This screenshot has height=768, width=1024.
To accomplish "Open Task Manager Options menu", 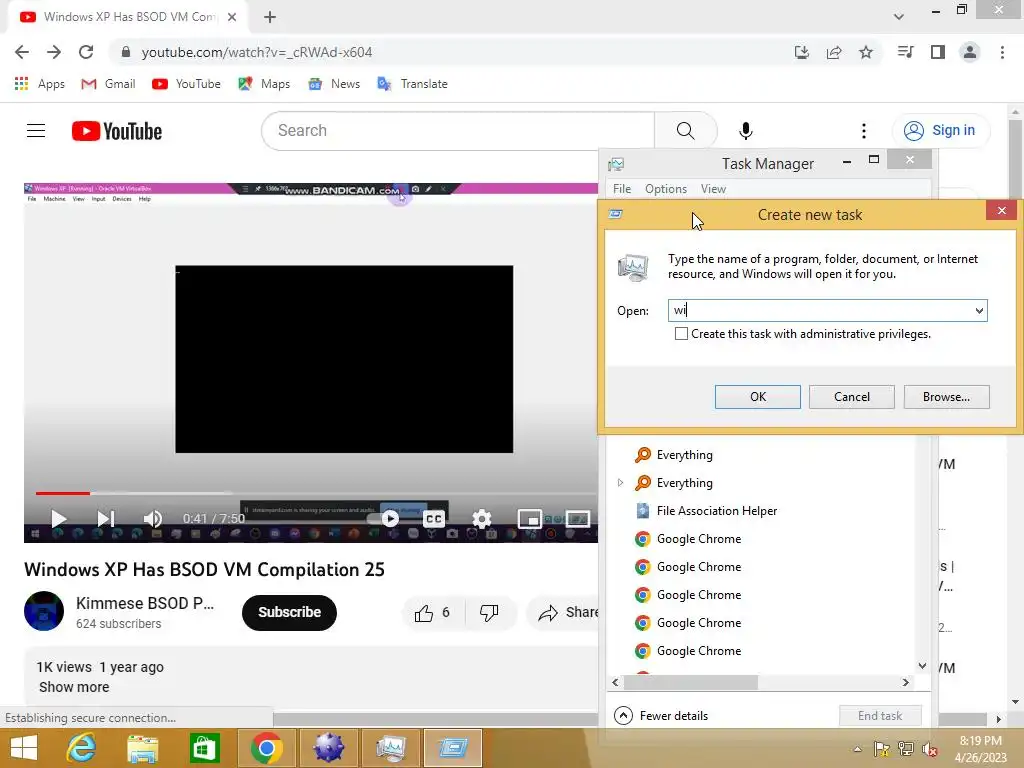I will (665, 189).
